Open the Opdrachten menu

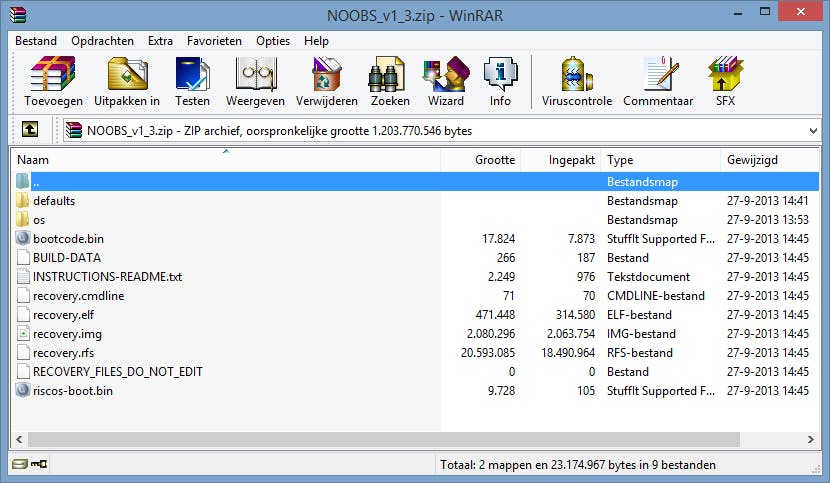coord(102,41)
